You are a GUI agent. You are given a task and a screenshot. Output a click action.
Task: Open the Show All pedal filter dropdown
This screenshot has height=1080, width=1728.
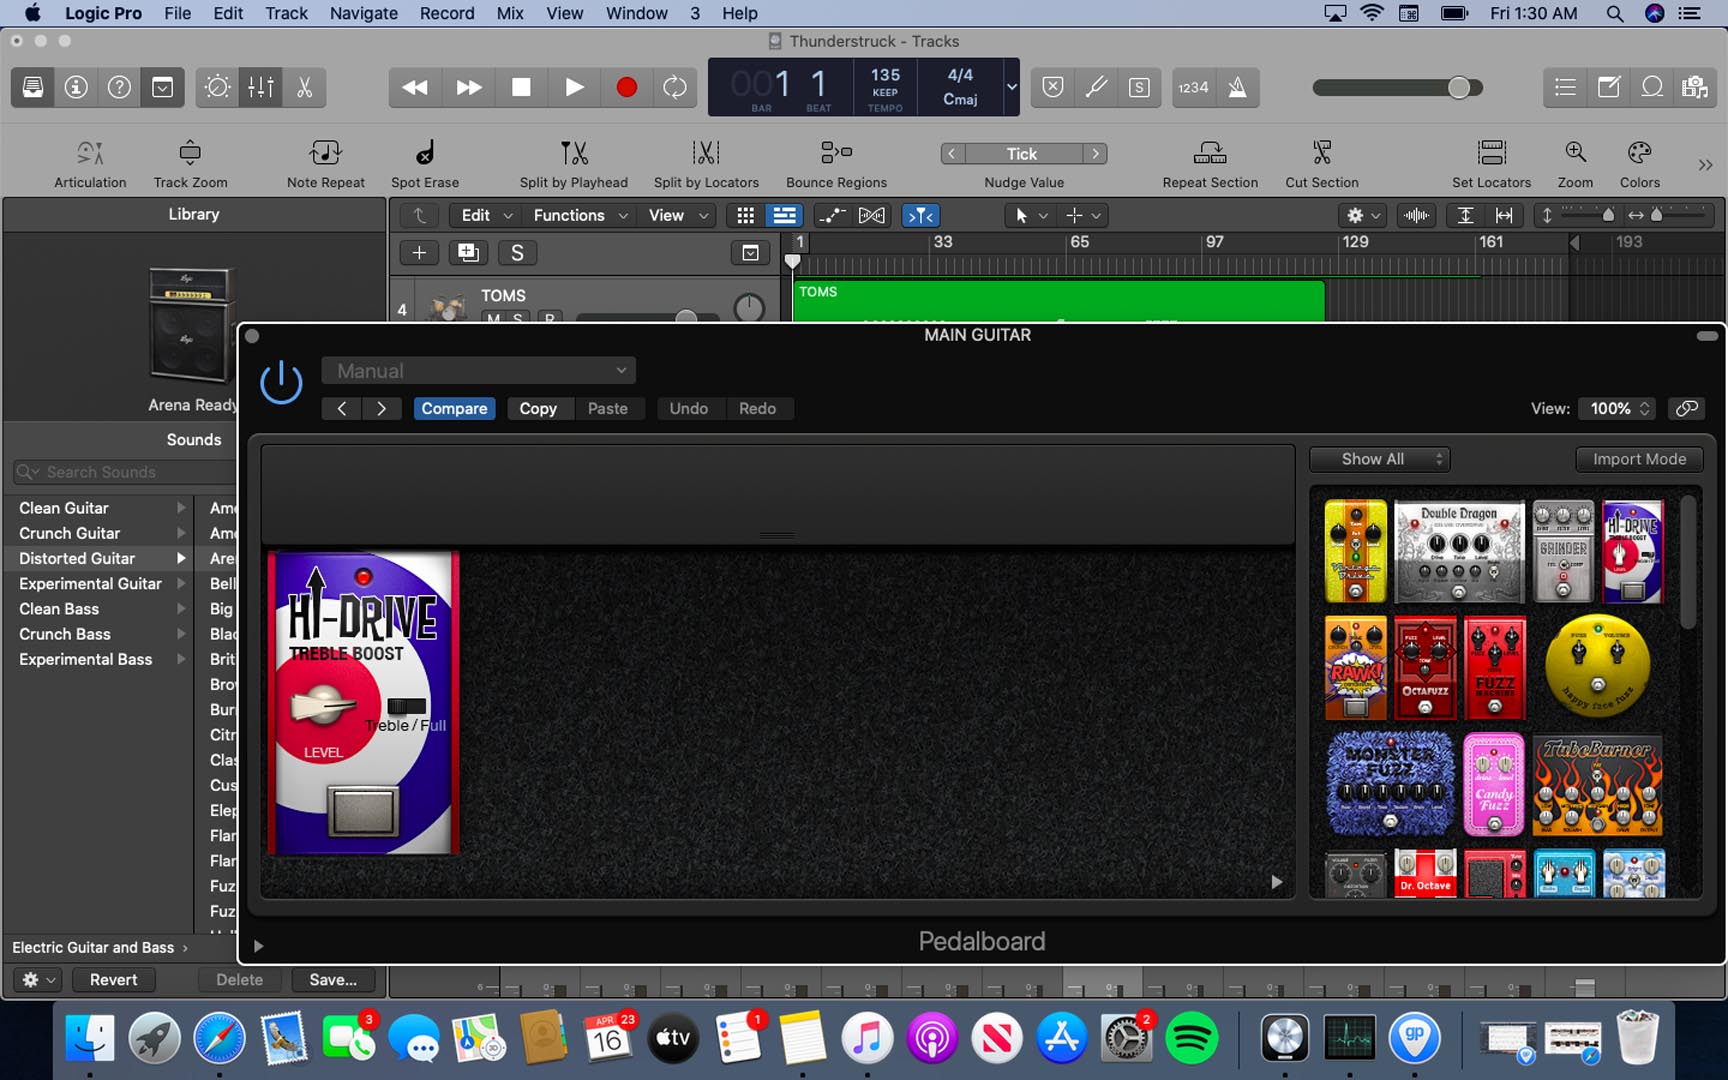point(1379,459)
